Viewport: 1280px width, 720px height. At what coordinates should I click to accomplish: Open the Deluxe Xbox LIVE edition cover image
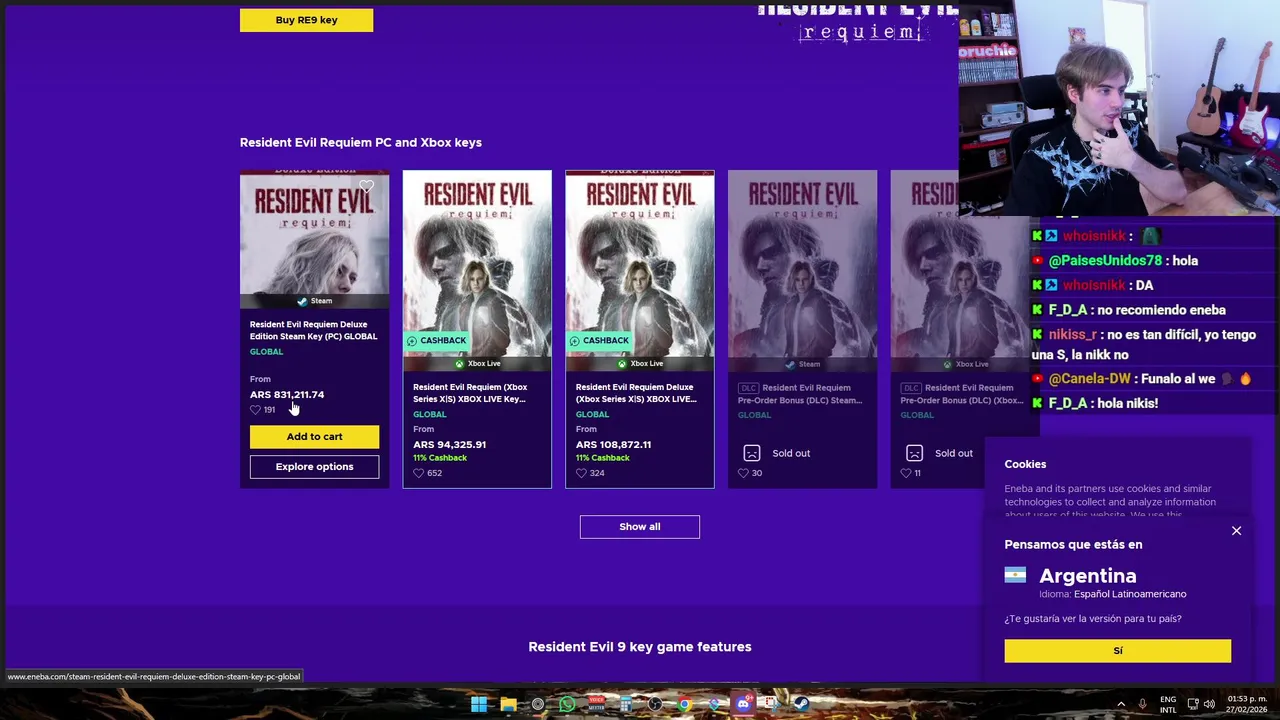(x=640, y=270)
